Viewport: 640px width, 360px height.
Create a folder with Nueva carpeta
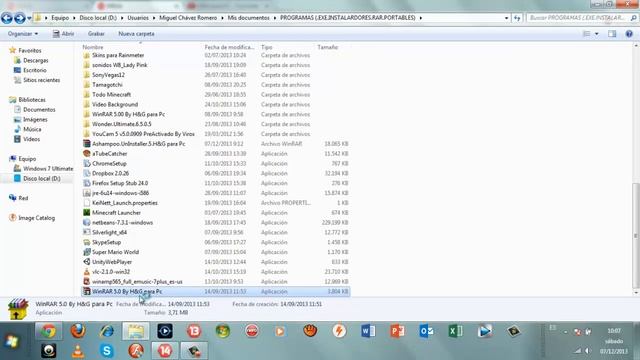pyautogui.click(x=136, y=34)
